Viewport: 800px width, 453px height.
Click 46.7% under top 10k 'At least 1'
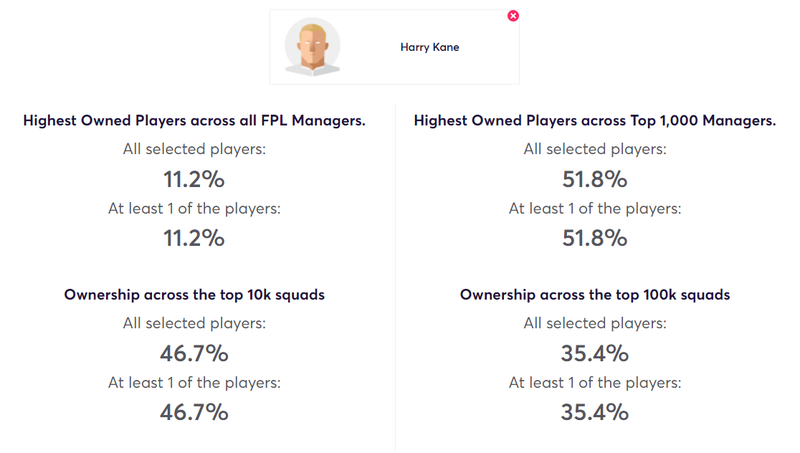pyautogui.click(x=194, y=412)
